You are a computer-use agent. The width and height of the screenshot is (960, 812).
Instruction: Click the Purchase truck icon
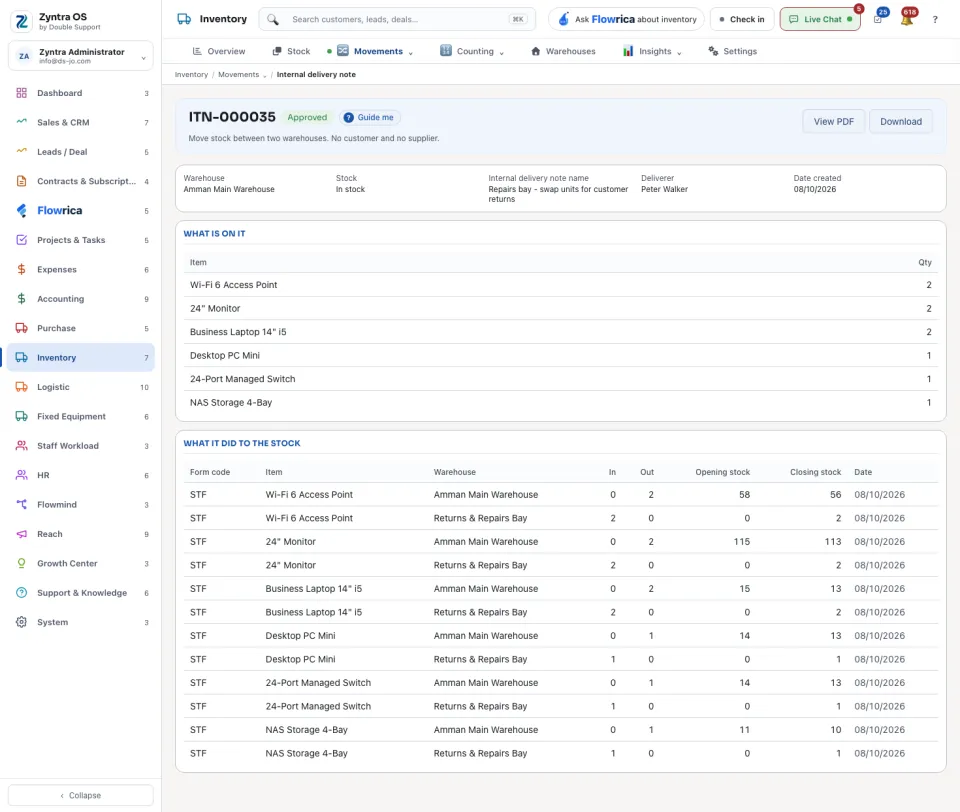coord(21,328)
